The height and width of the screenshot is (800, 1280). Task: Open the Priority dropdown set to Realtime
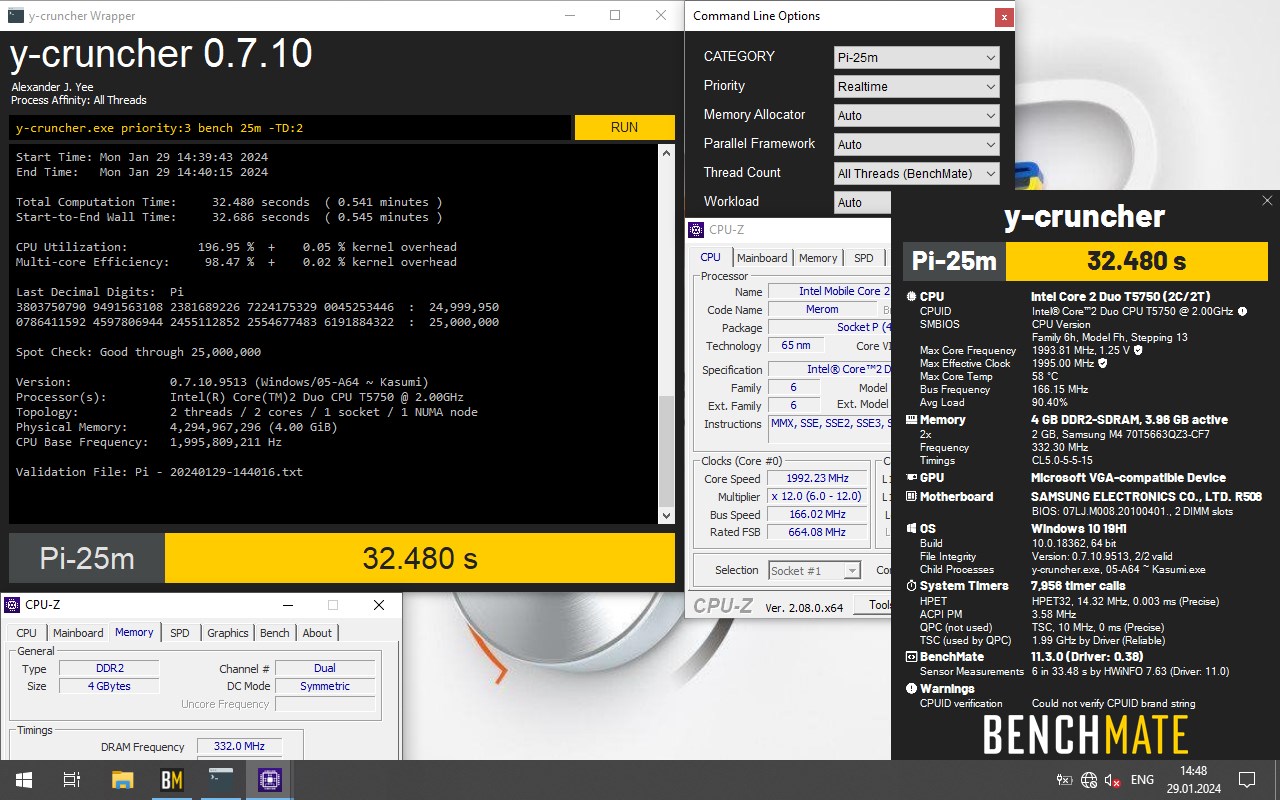[x=916, y=86]
